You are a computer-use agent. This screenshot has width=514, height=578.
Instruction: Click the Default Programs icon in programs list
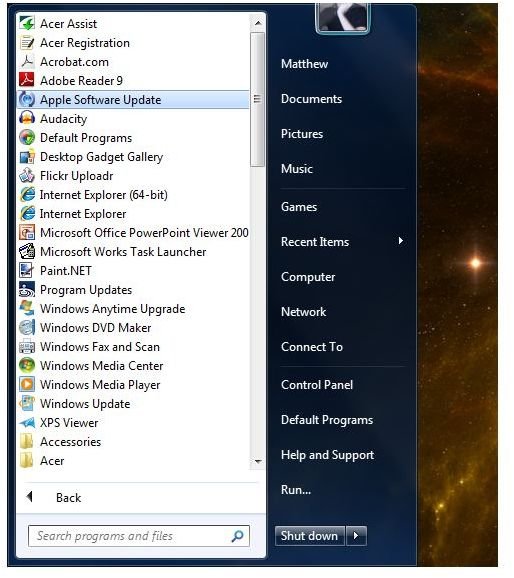[27, 137]
